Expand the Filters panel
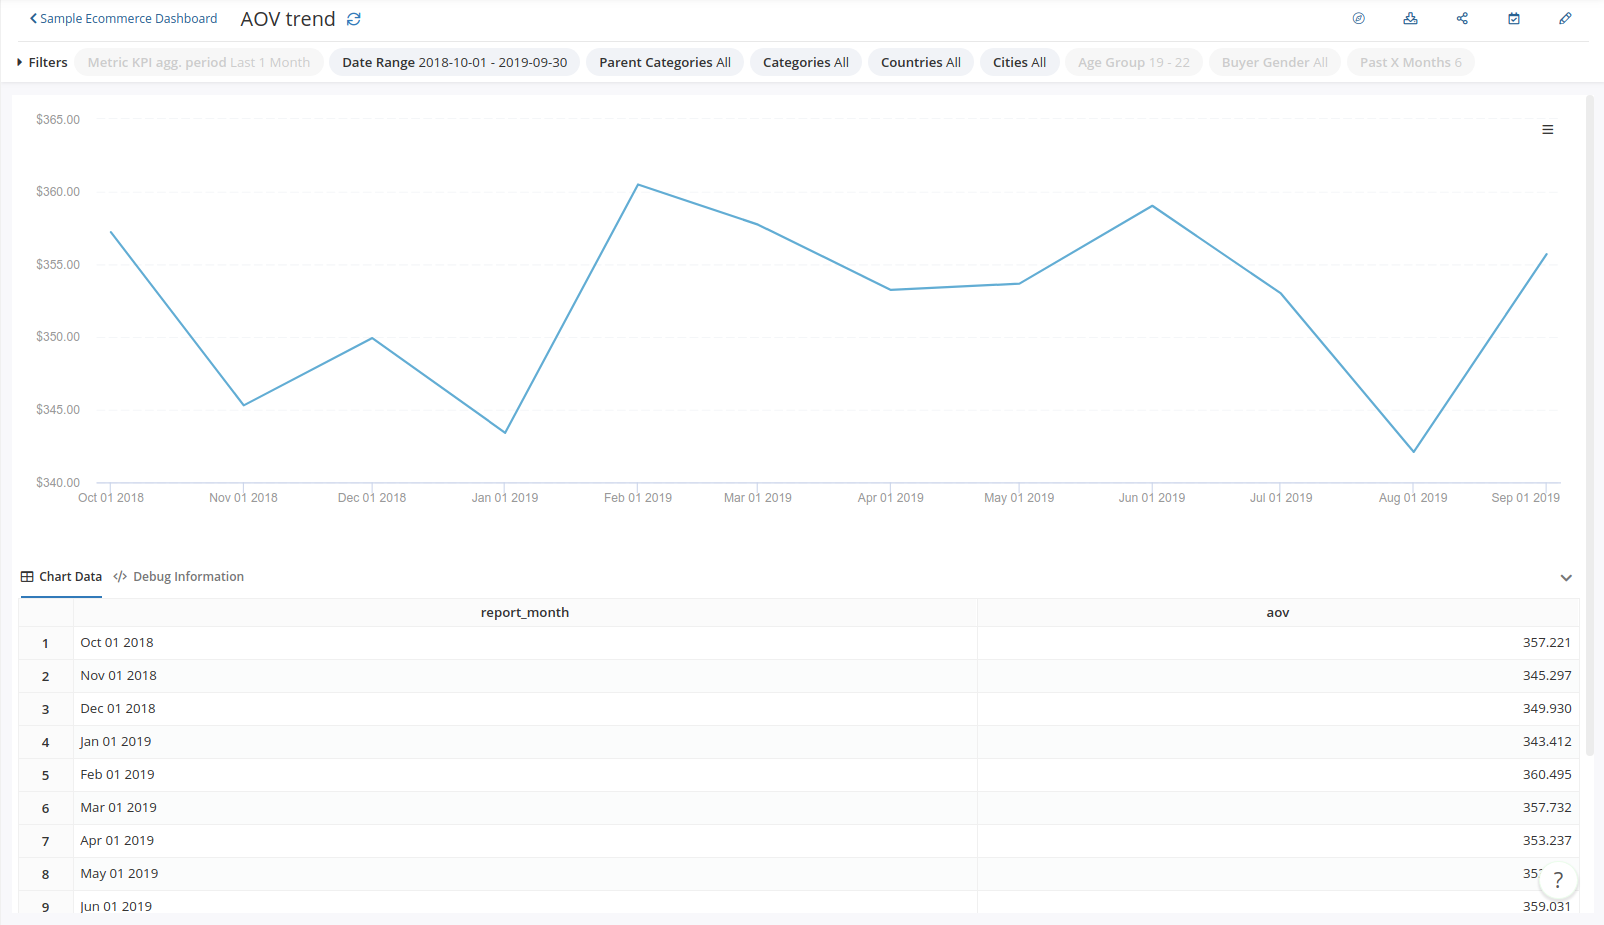Screen dimensions: 1604x925 click(x=42, y=62)
